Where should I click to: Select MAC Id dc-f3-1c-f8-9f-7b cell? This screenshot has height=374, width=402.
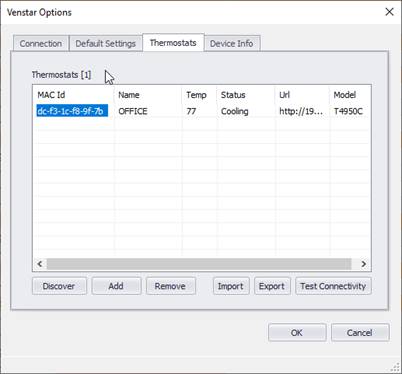(x=72, y=111)
